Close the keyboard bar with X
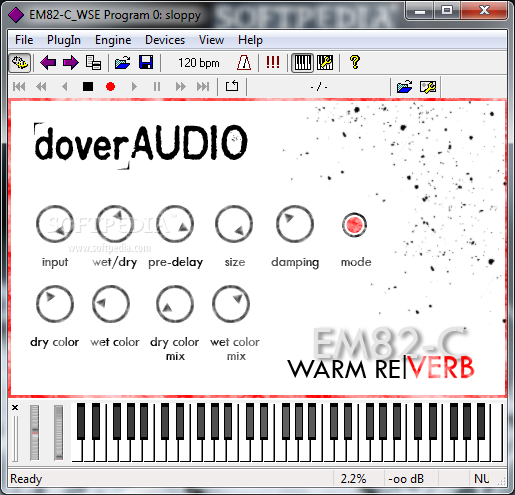This screenshot has height=495, width=515. click(15, 407)
